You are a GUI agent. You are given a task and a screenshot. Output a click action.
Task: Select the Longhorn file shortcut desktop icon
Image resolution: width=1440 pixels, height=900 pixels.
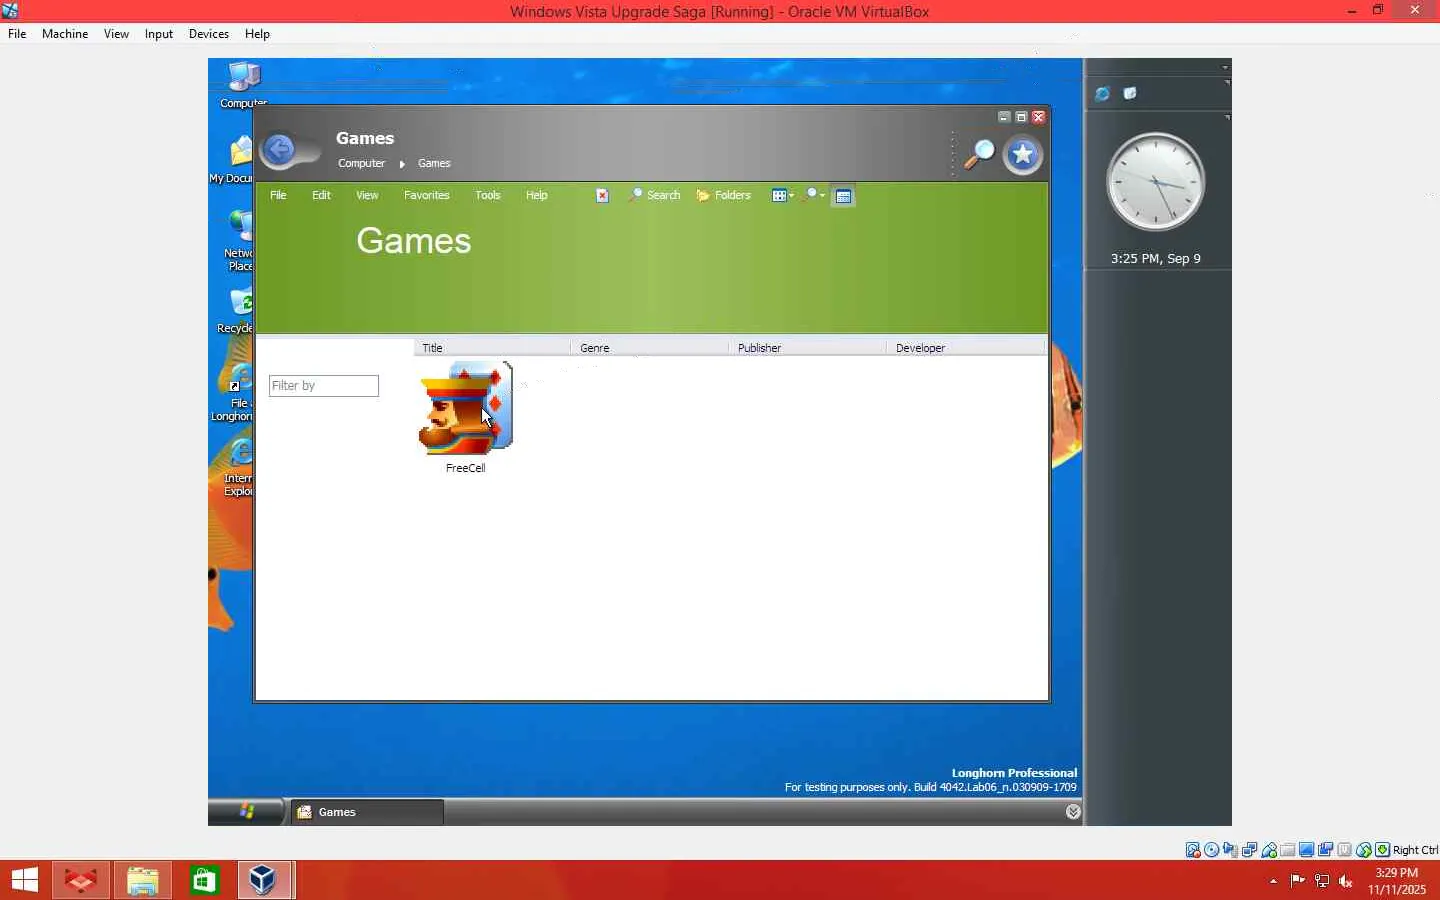pos(232,392)
